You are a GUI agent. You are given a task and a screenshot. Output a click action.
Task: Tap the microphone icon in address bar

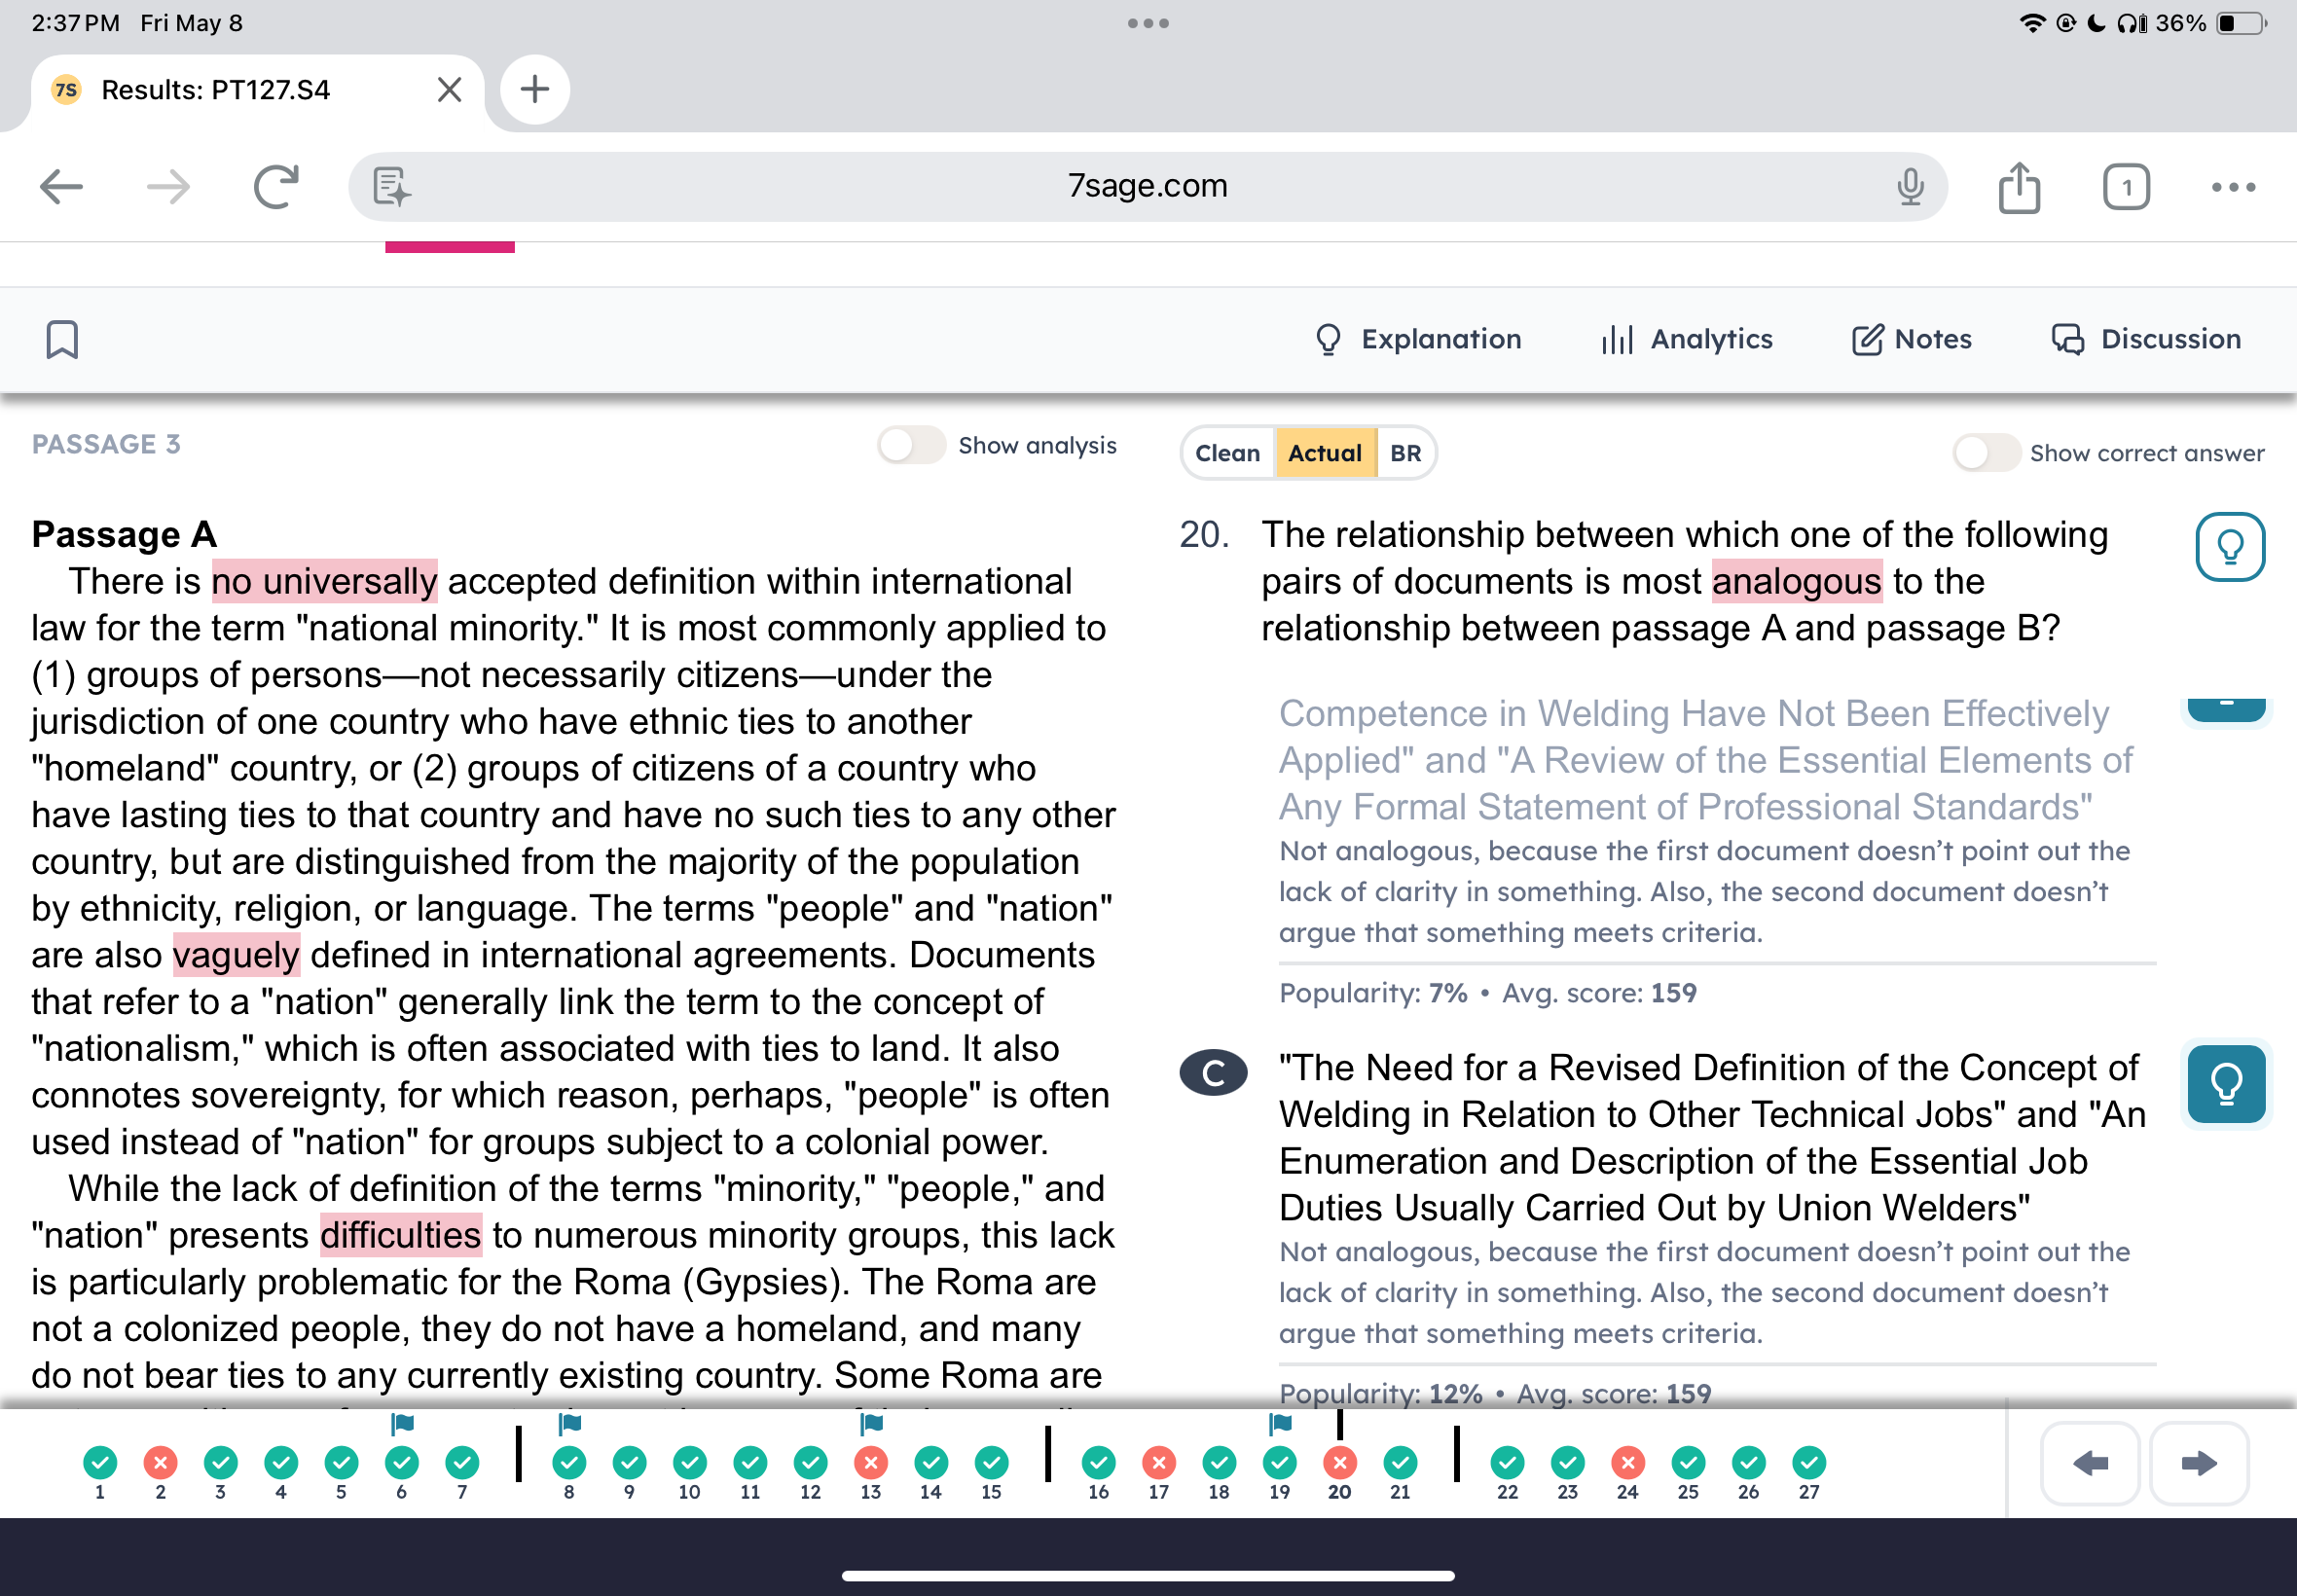point(1910,187)
